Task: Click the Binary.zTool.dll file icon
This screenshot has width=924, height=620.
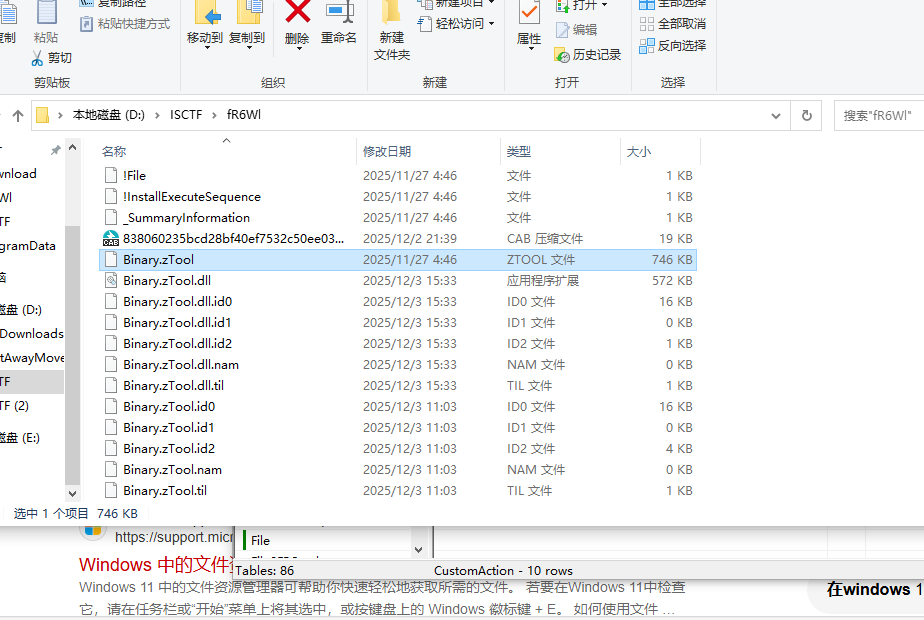Action: [111, 281]
